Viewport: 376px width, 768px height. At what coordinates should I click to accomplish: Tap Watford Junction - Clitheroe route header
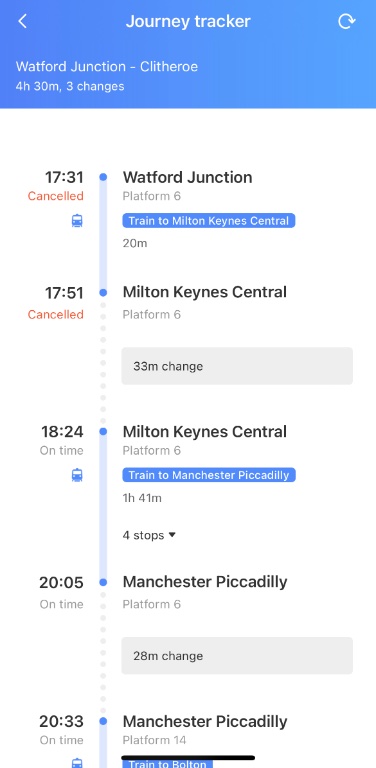[x=107, y=67]
